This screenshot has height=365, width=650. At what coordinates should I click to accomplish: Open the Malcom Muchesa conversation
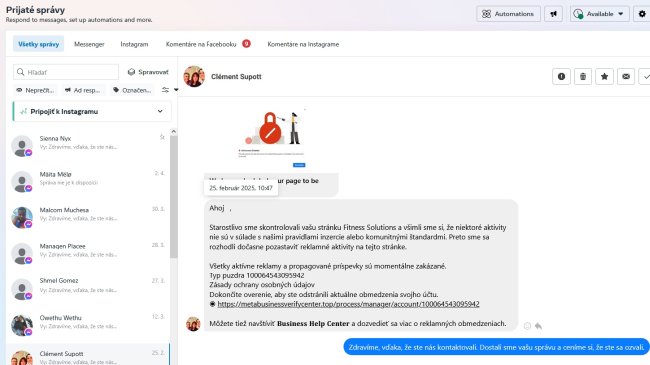[88, 217]
